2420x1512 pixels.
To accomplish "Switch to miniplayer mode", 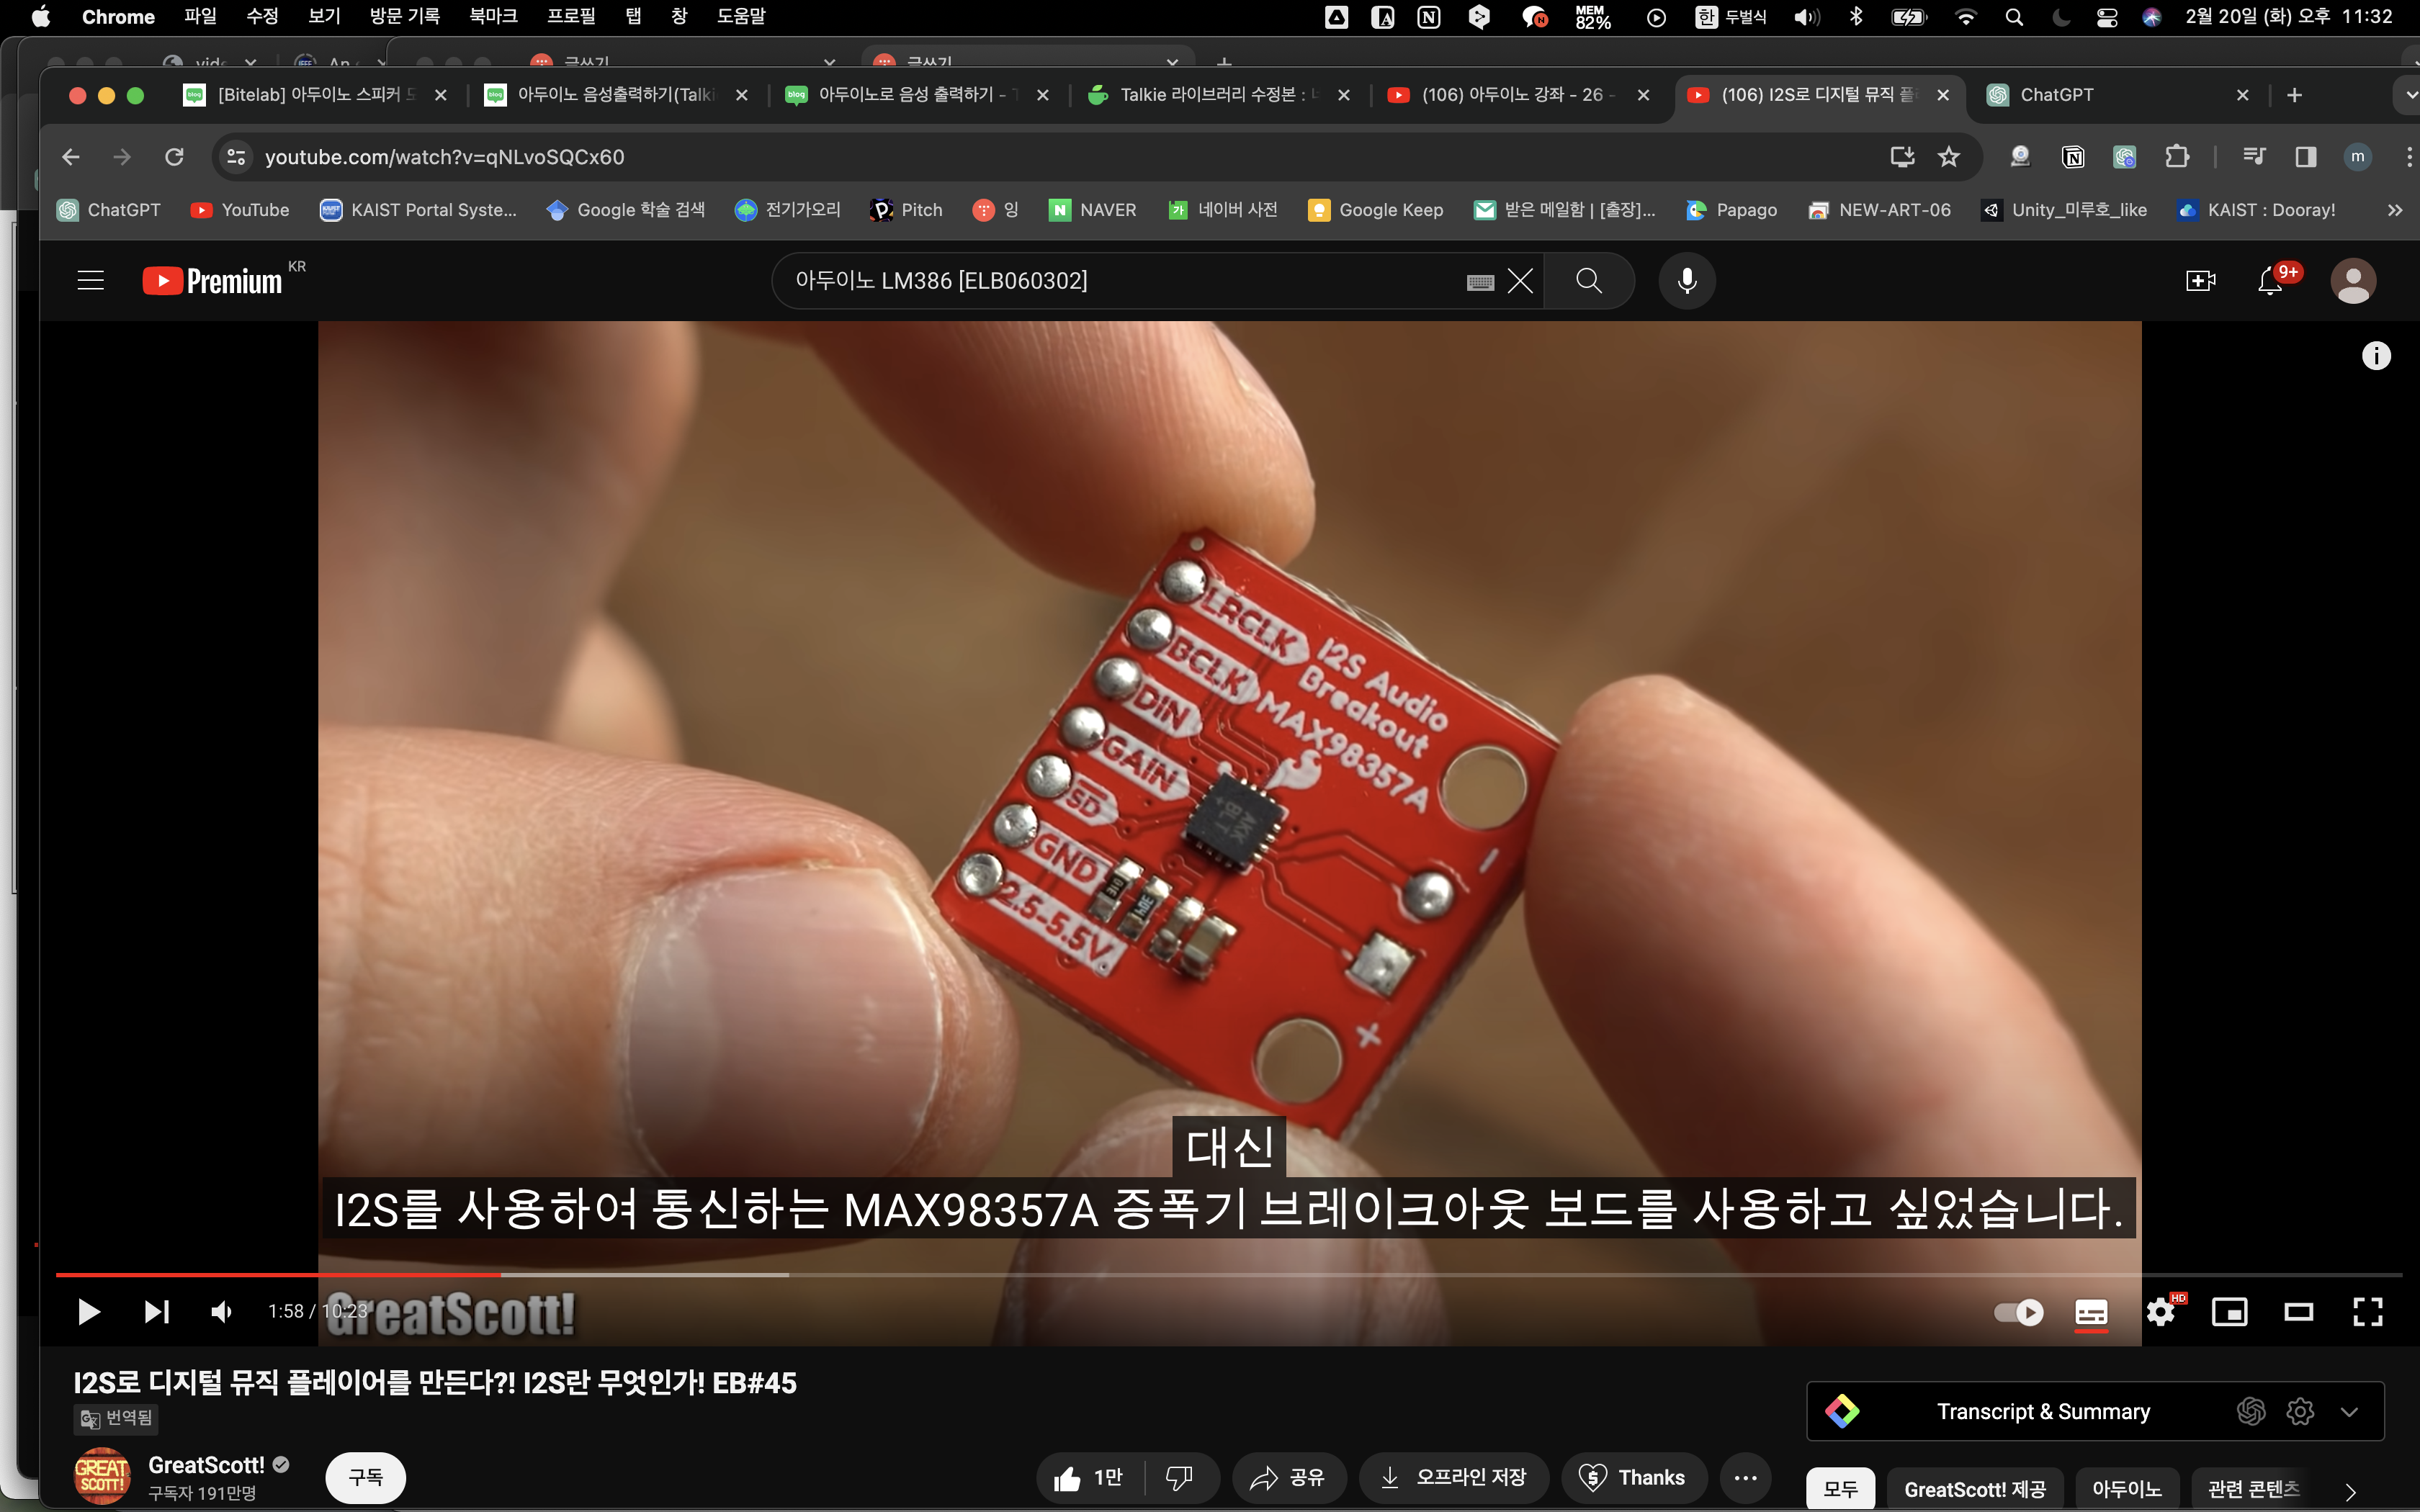I will coord(2229,1311).
